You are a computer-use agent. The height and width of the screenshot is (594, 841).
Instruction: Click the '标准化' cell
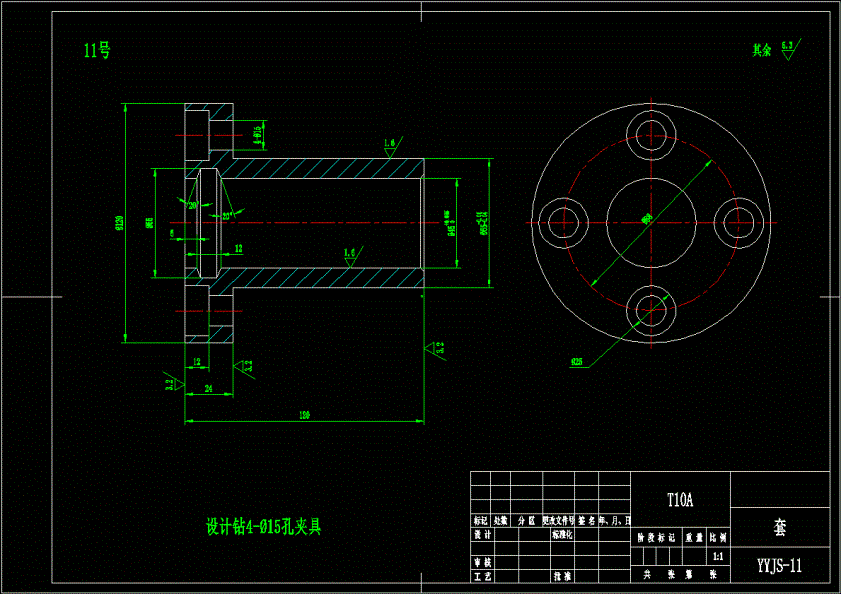pos(562,534)
